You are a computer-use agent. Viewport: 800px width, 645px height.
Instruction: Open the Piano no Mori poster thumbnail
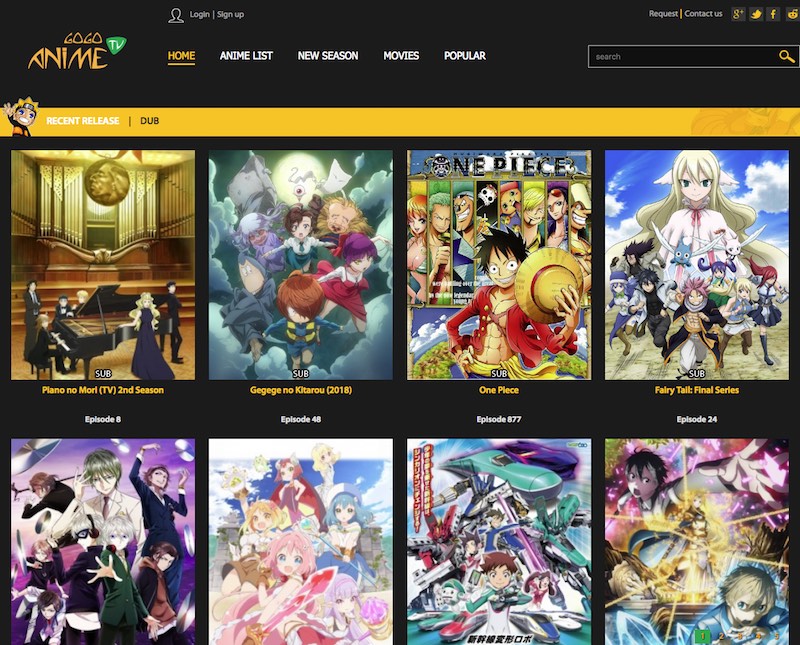tap(103, 265)
